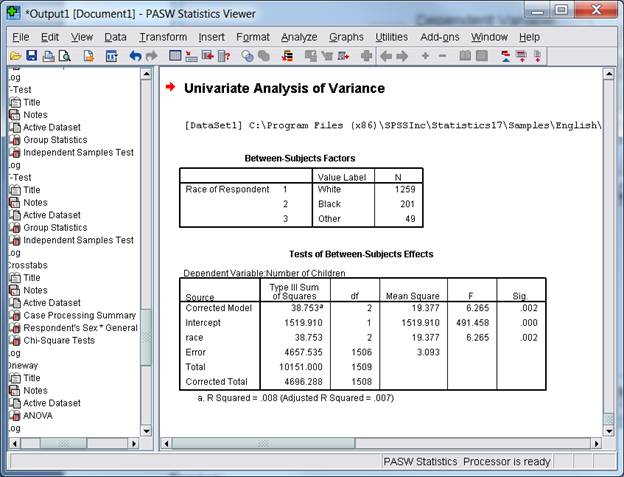Open the Graphs menu
624x477 pixels.
point(346,37)
